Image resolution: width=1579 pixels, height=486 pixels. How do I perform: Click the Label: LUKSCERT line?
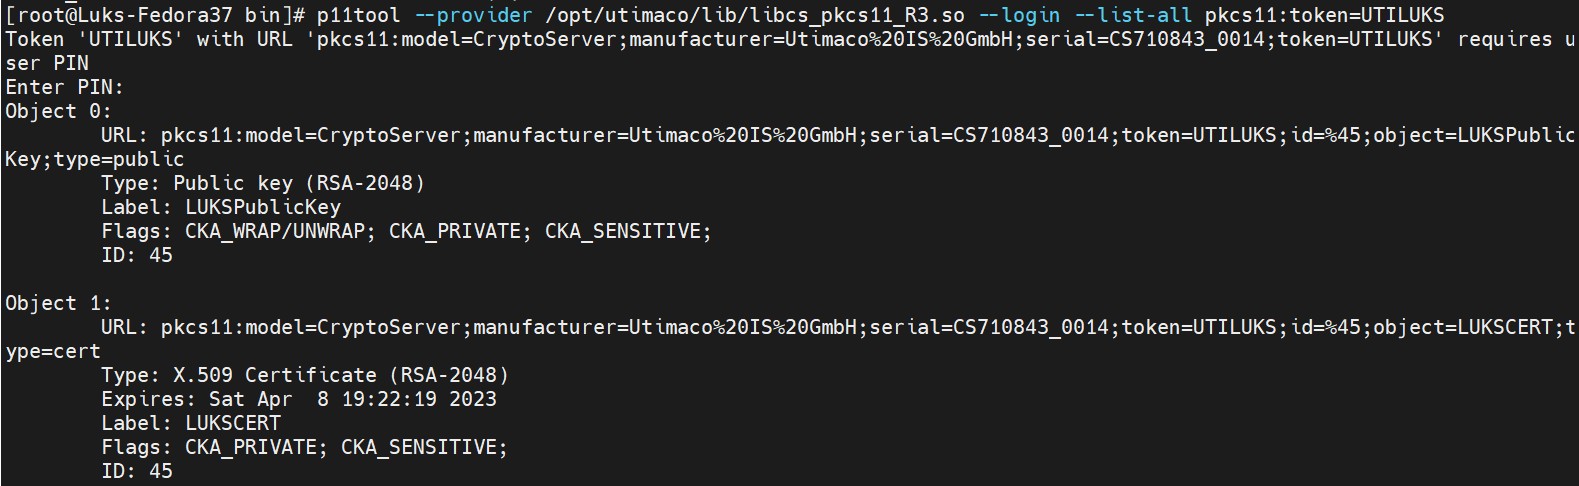pos(191,423)
